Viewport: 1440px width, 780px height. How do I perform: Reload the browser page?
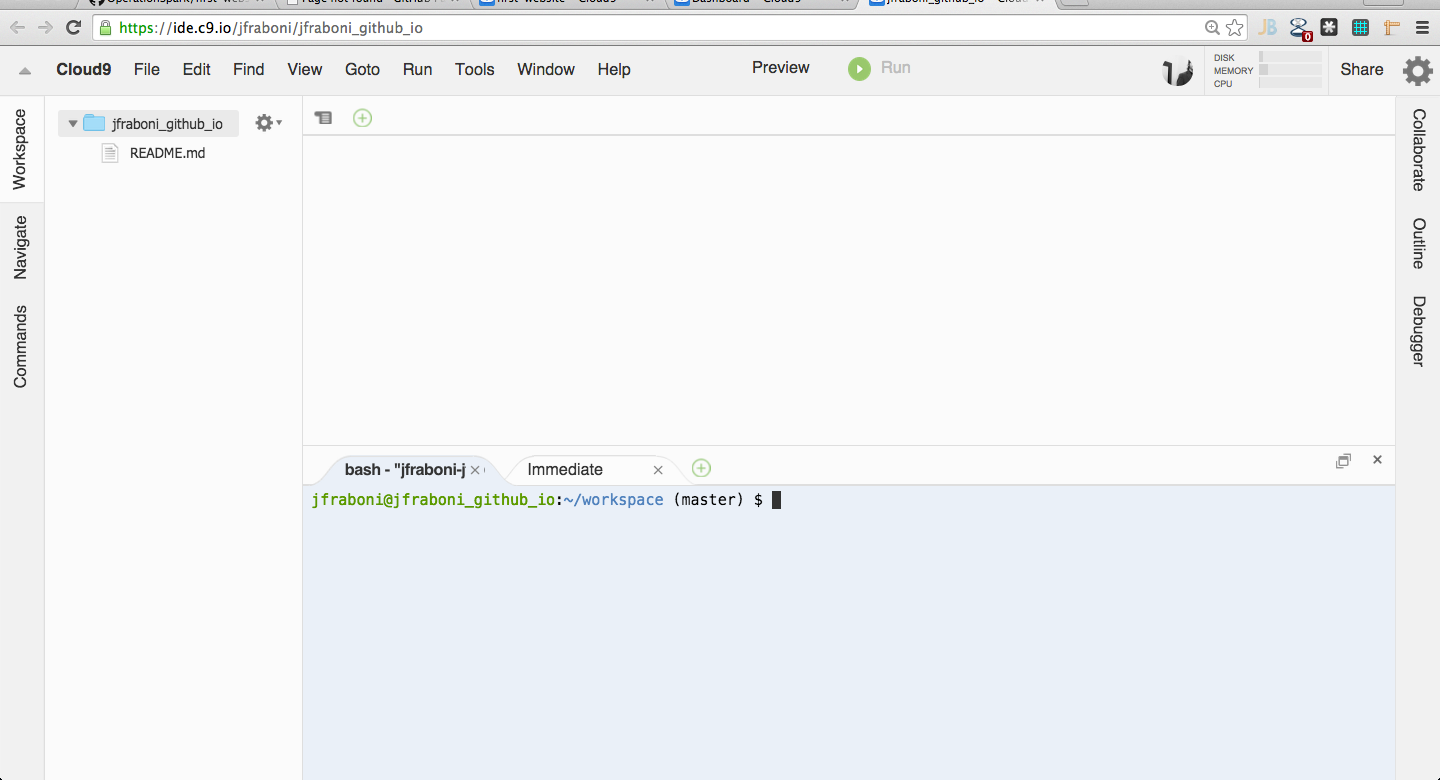[73, 28]
